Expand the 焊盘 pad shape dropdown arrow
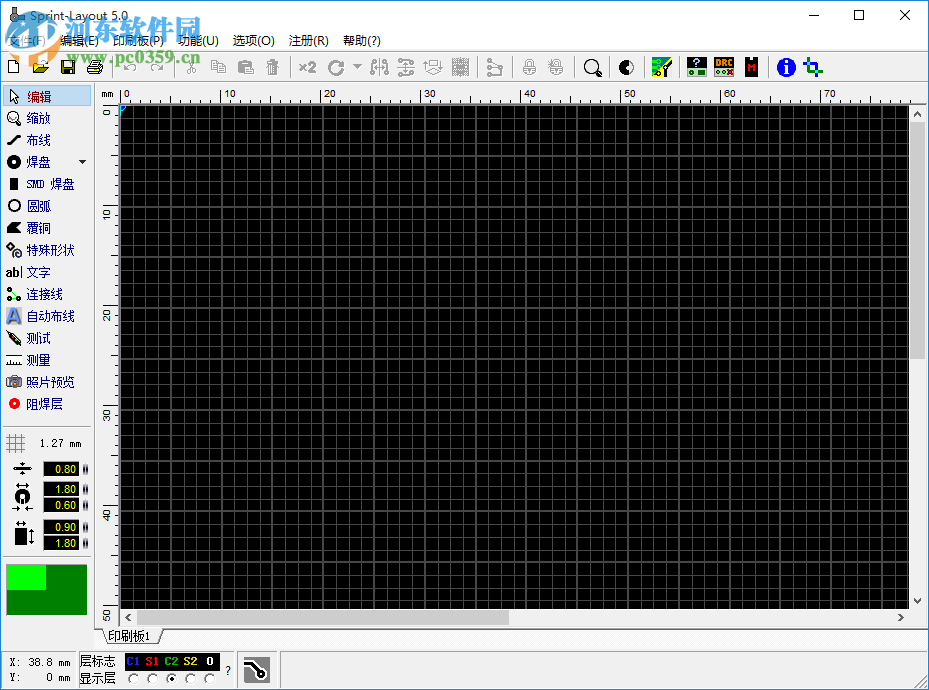 tap(82, 162)
